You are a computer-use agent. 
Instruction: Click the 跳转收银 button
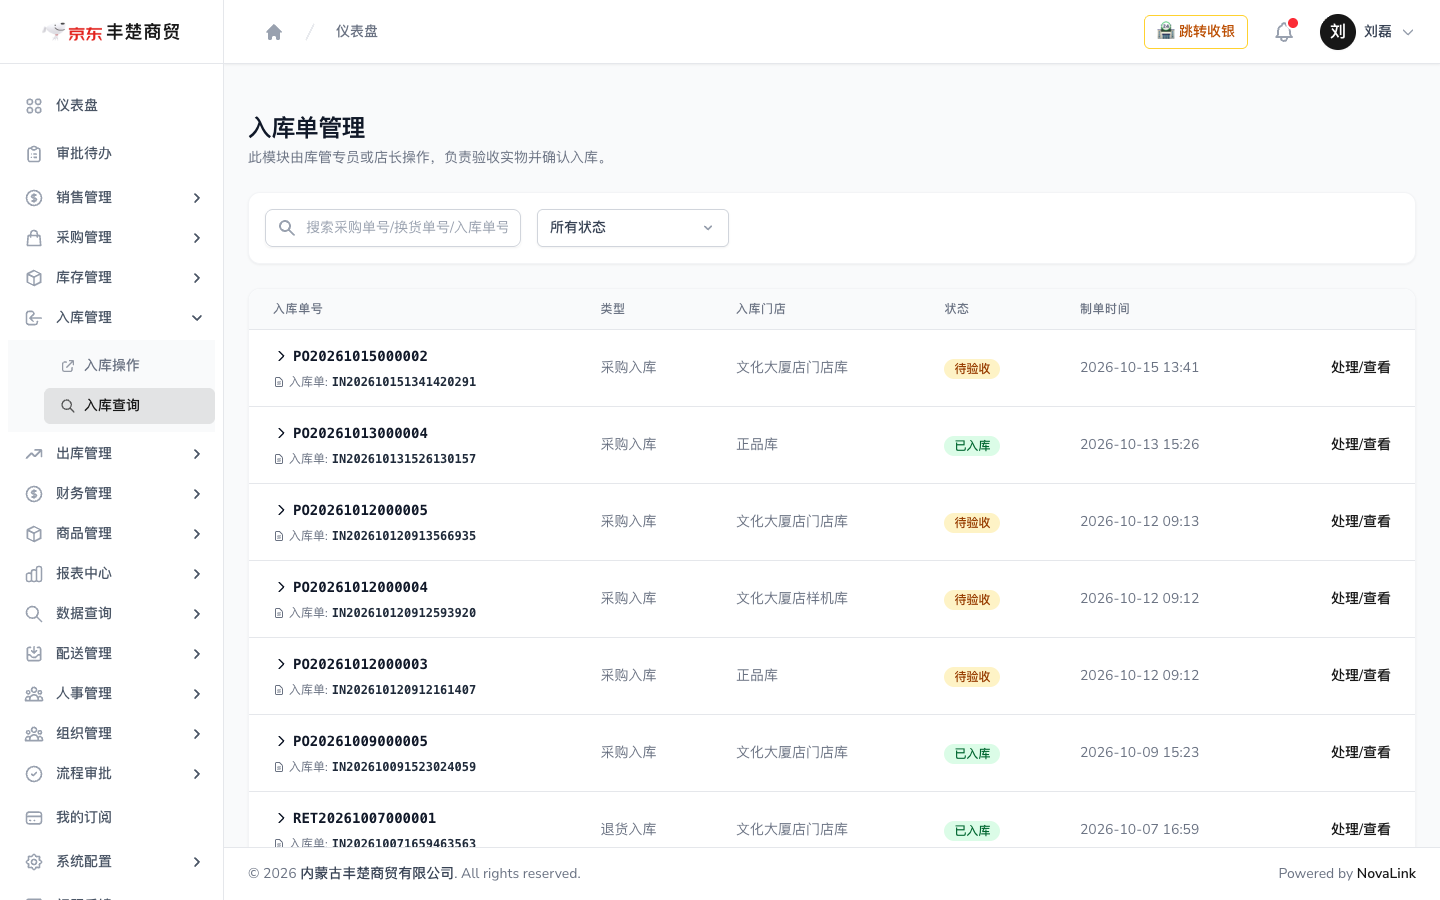[x=1196, y=32]
